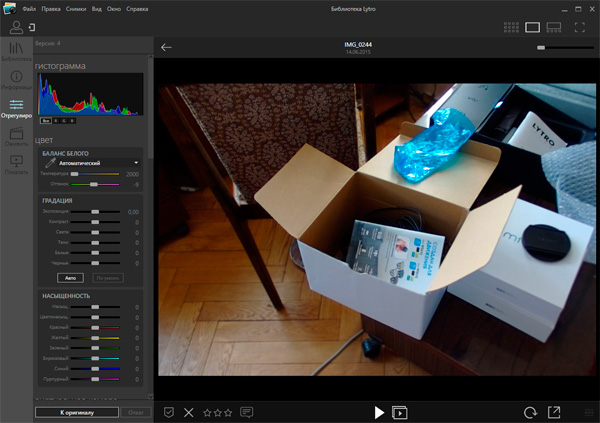600x423 pixels.
Task: Click the X reject icon in bottom bar
Action: [x=188, y=411]
